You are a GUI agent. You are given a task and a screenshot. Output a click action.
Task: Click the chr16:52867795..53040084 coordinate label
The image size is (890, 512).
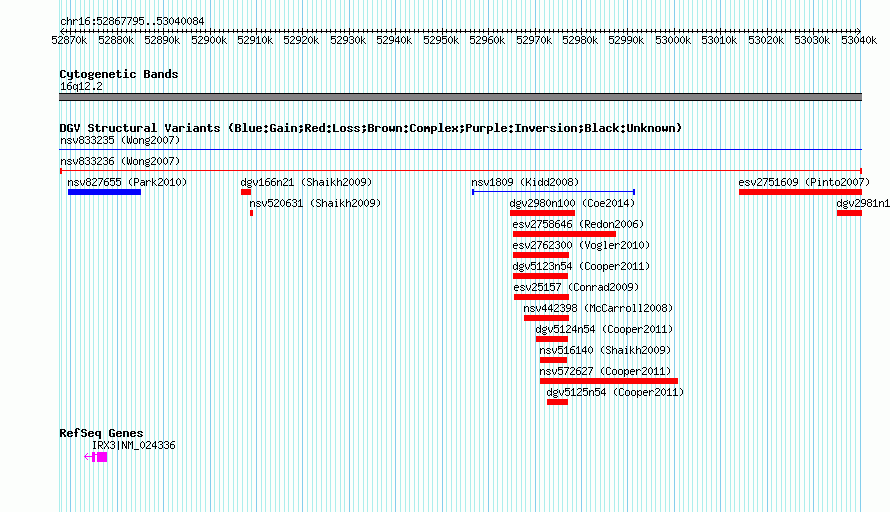point(132,21)
